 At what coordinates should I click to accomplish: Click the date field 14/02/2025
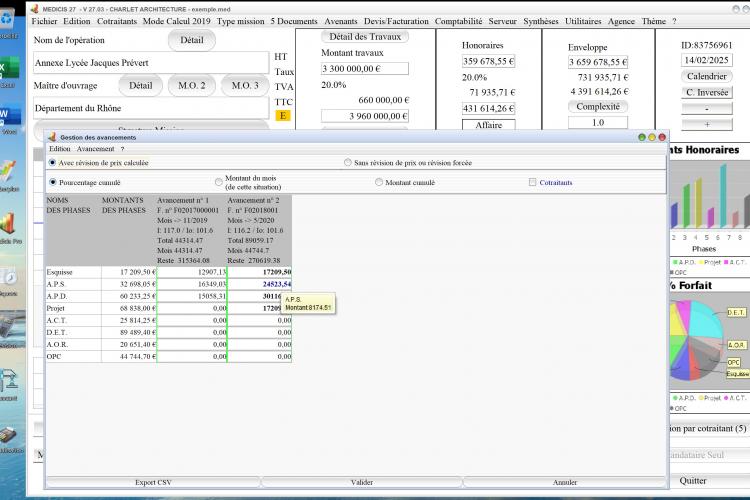point(706,60)
